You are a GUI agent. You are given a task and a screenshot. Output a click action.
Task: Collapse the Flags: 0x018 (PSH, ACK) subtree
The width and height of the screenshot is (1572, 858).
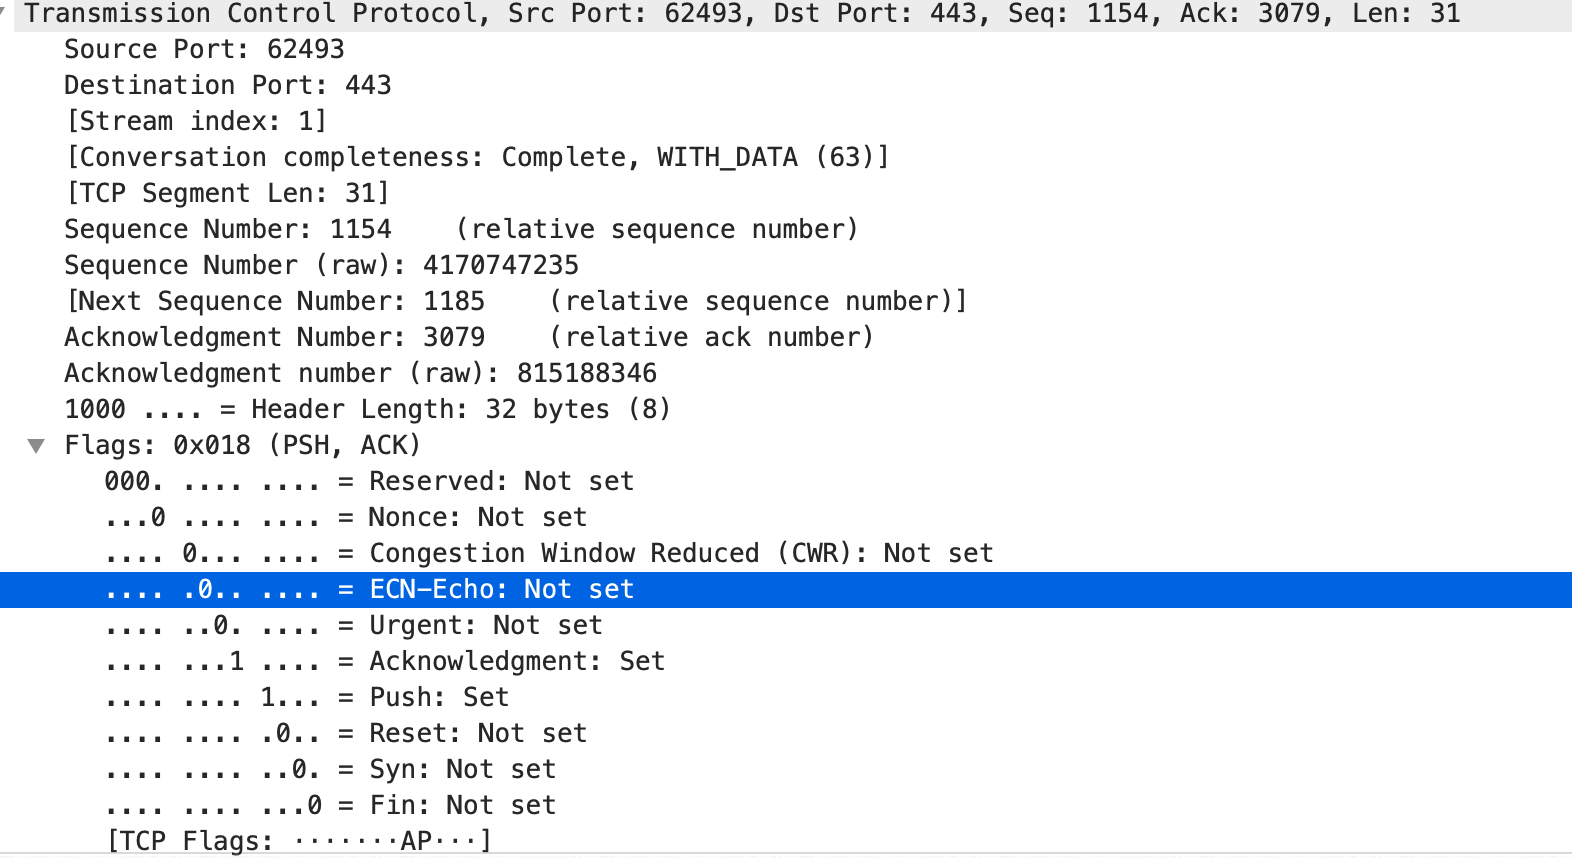click(37, 445)
